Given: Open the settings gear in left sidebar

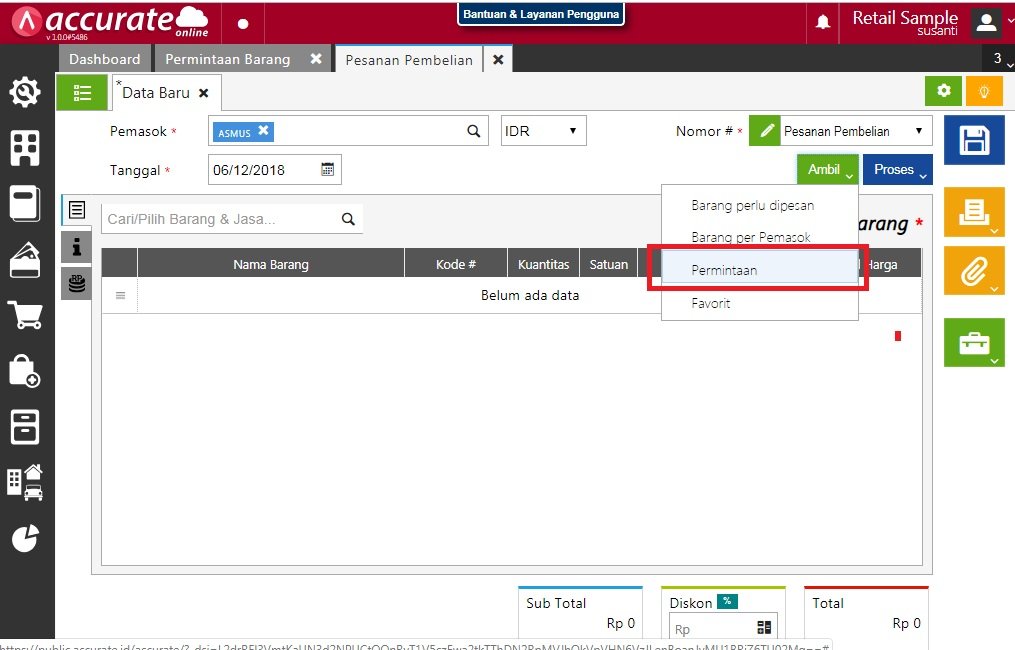Looking at the screenshot, I should 25,93.
